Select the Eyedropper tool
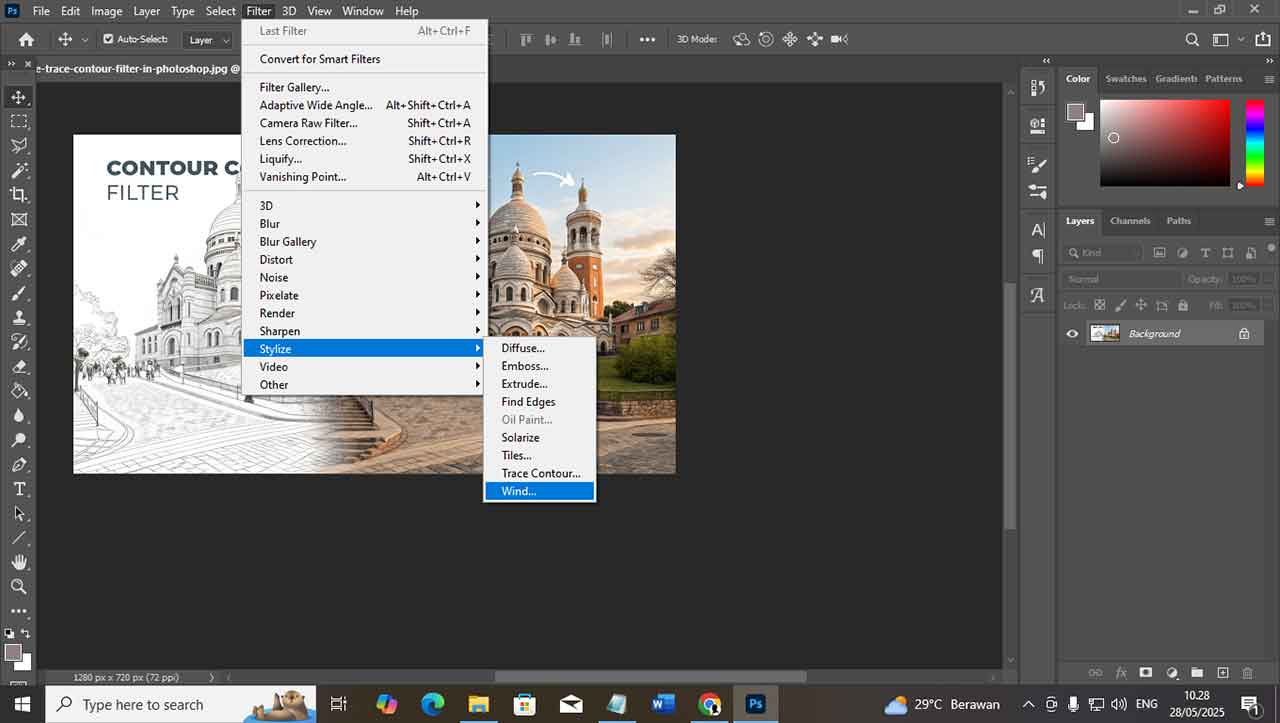Image resolution: width=1280 pixels, height=723 pixels. [x=19, y=244]
